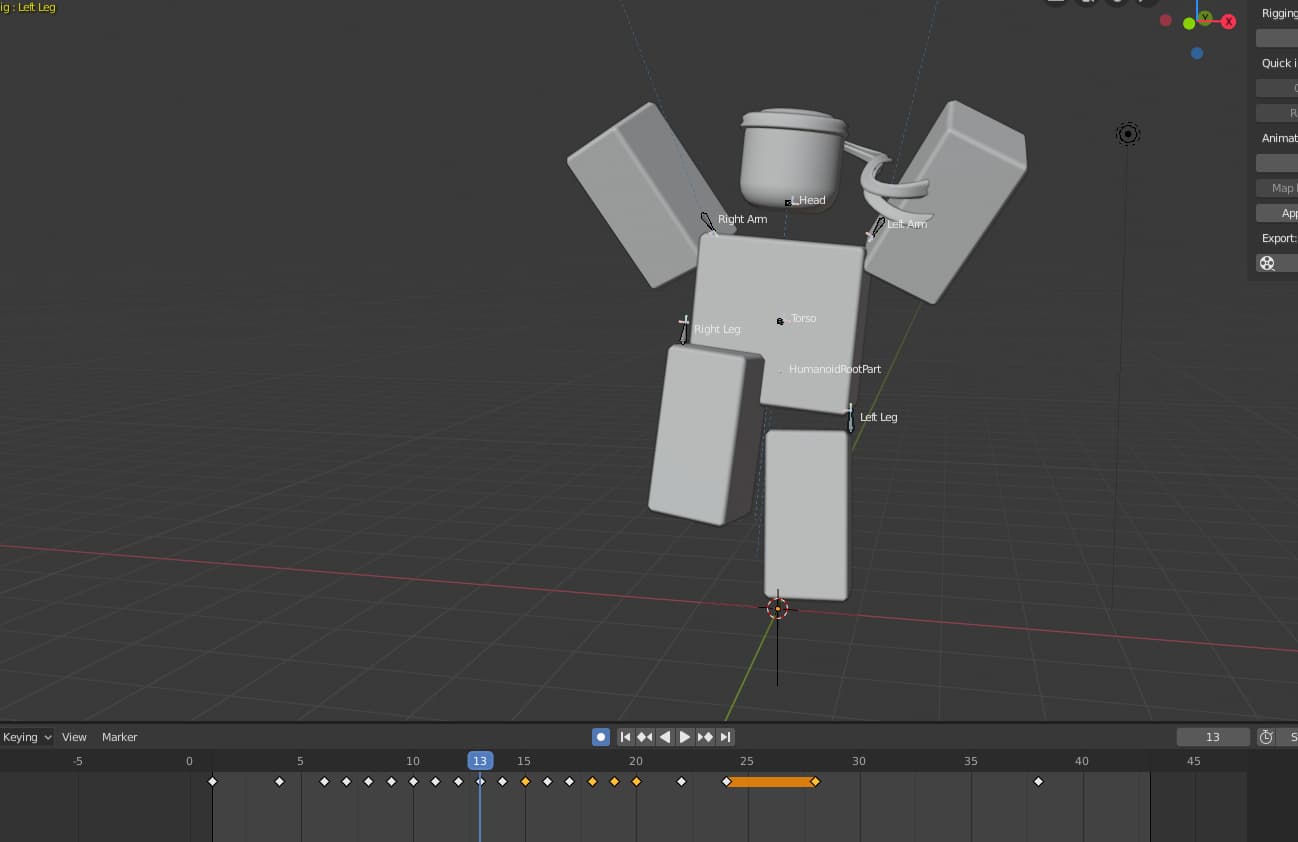1298x842 pixels.
Task: Select the keyframe diamond at frame 10
Action: pyautogui.click(x=413, y=781)
